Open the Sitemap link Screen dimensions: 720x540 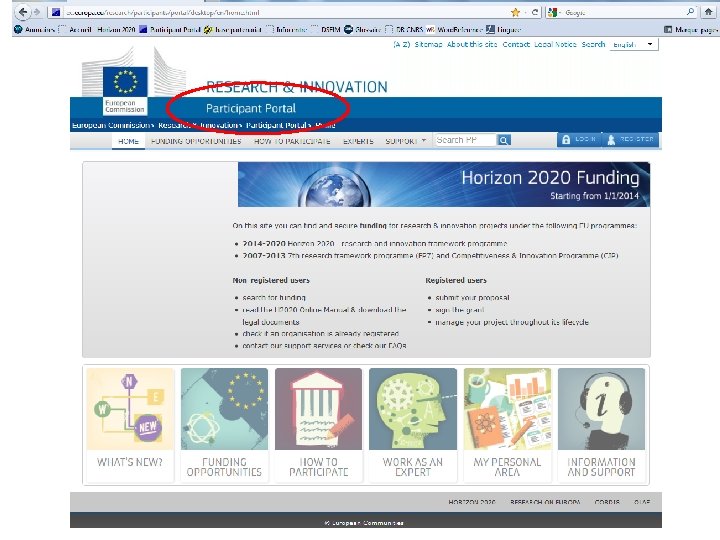(428, 45)
